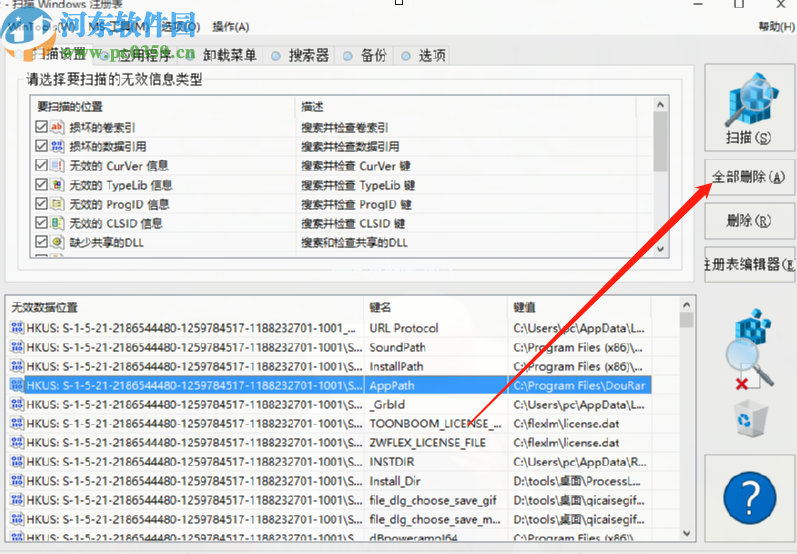Image resolution: width=797 pixels, height=554 pixels.
Task: Click the 缺少共享的DLL item icon
Action: (57, 242)
